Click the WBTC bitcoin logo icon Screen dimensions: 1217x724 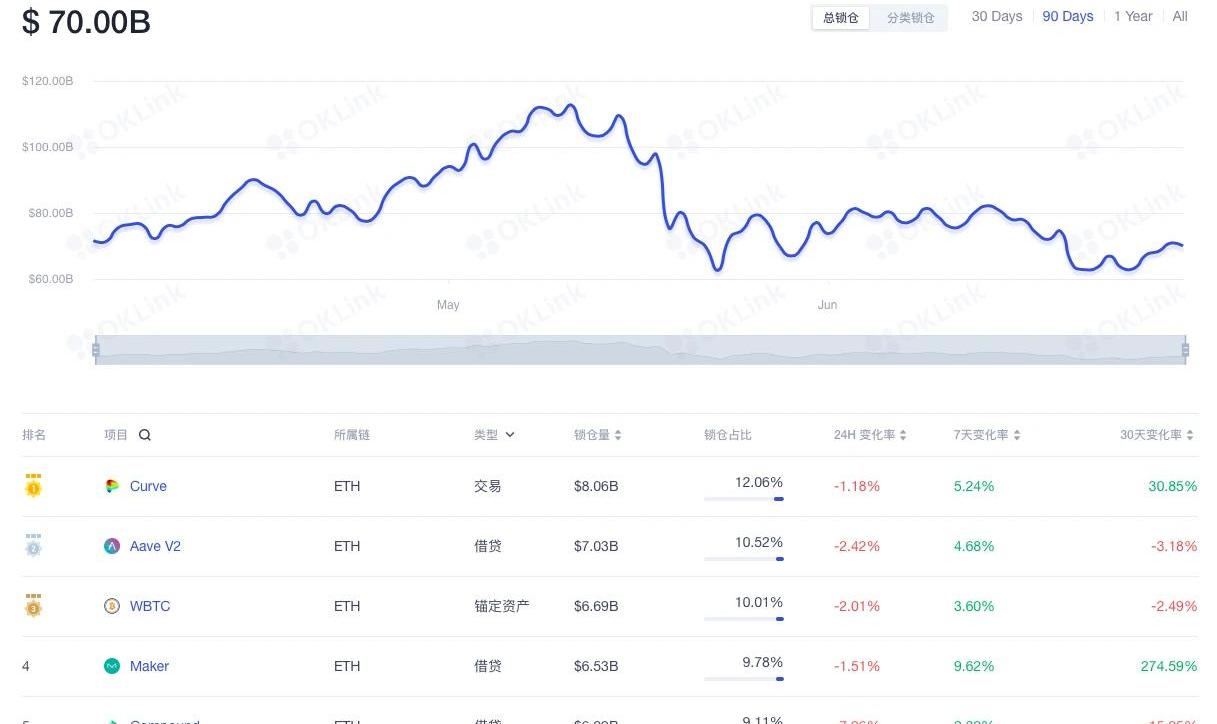click(112, 606)
